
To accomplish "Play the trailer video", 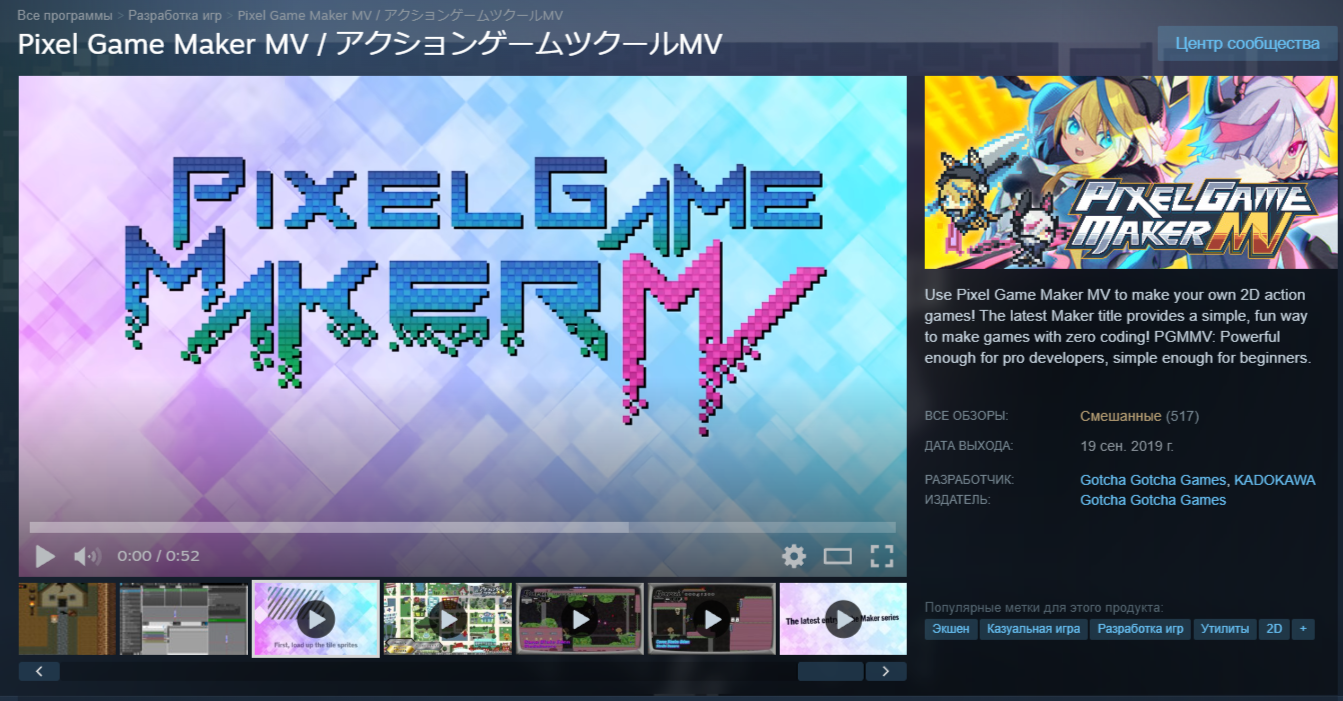I will pos(45,556).
